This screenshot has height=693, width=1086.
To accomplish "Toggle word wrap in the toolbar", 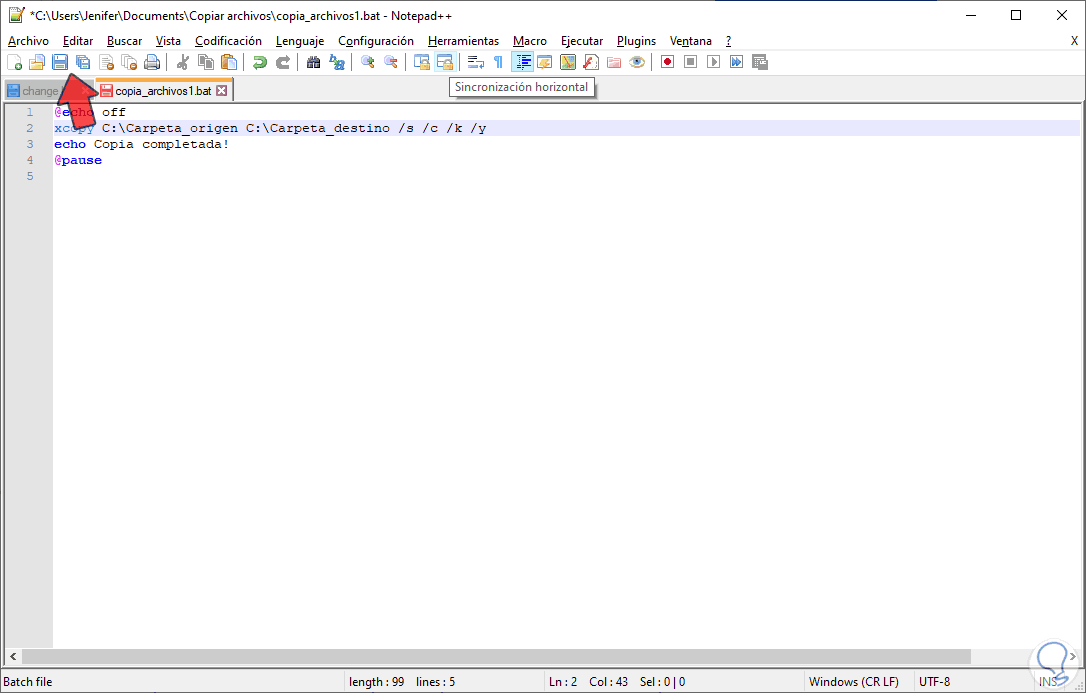I will click(476, 62).
